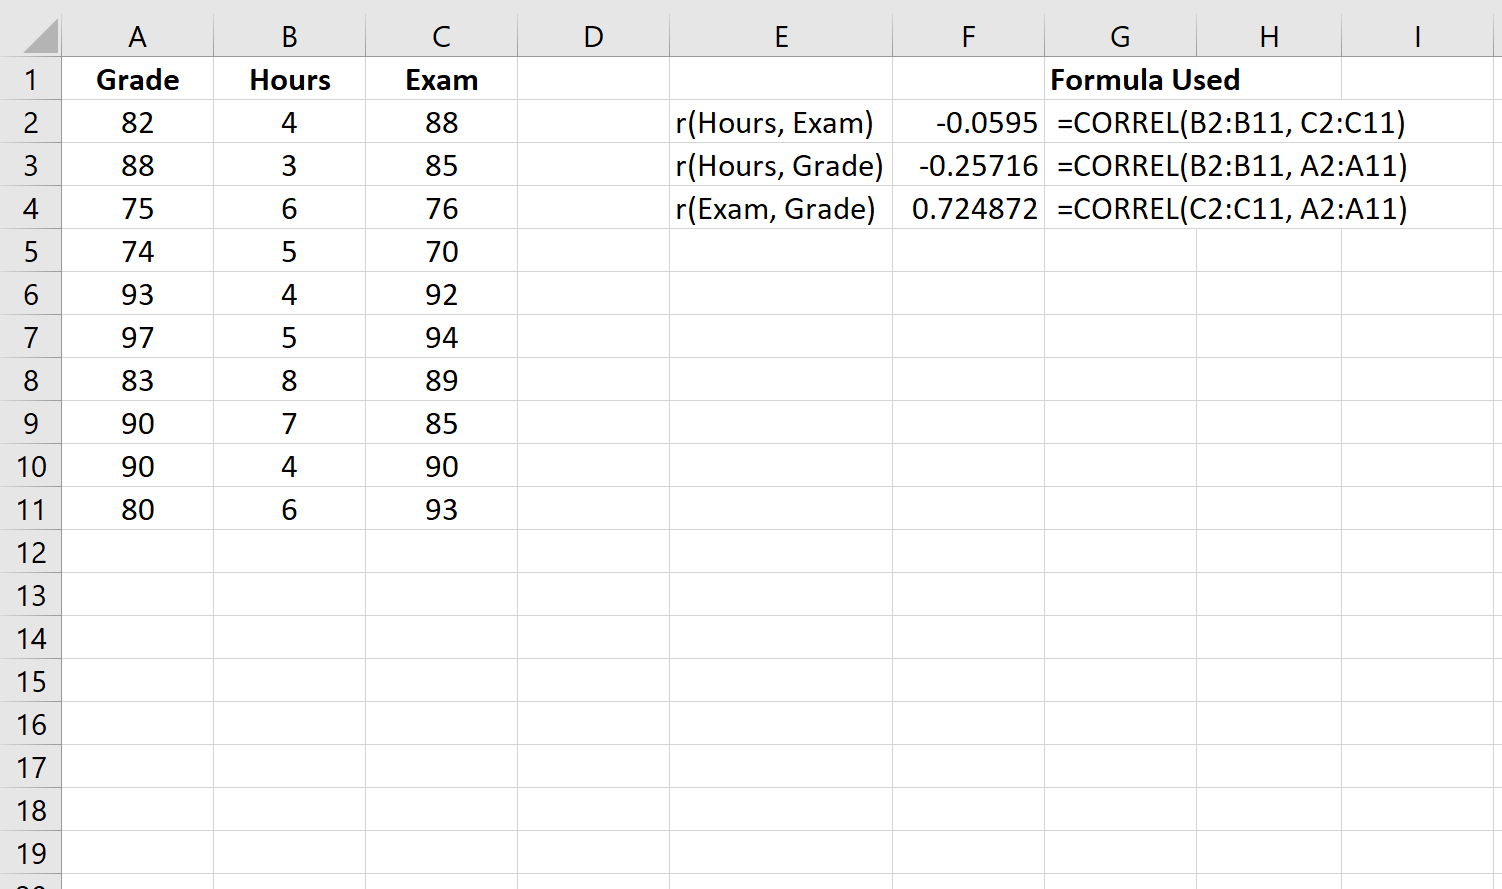This screenshot has width=1502, height=889.
Task: Select column A header
Action: 137,36
